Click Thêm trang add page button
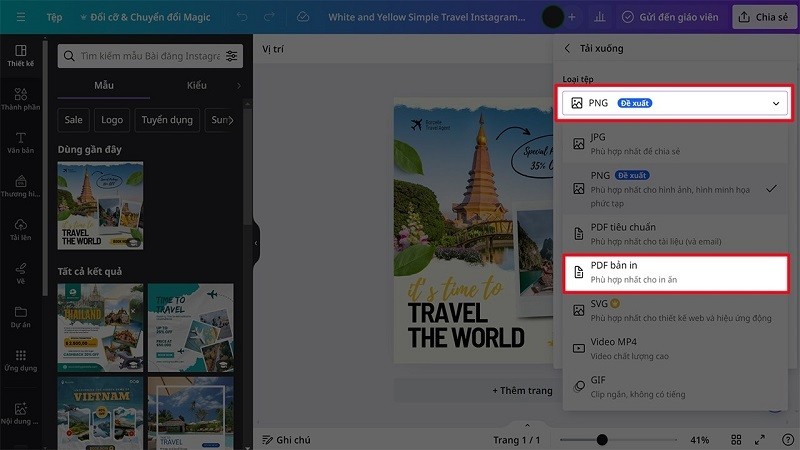The image size is (800, 450). pos(522,391)
